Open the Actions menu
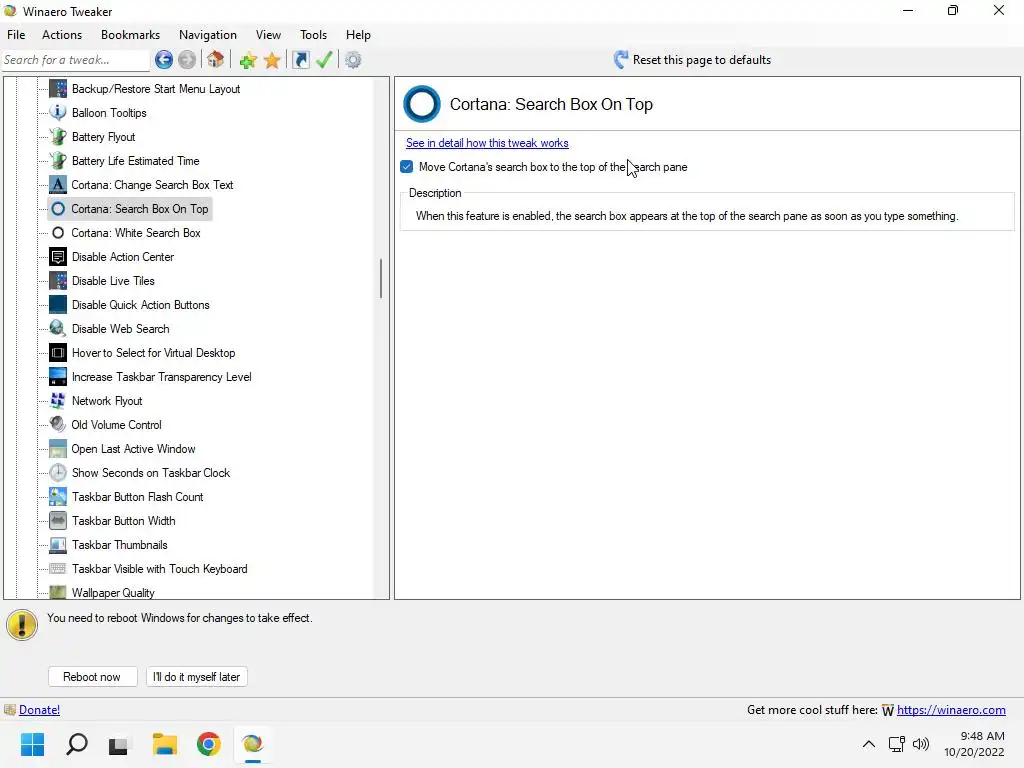1024x768 pixels. pos(62,35)
